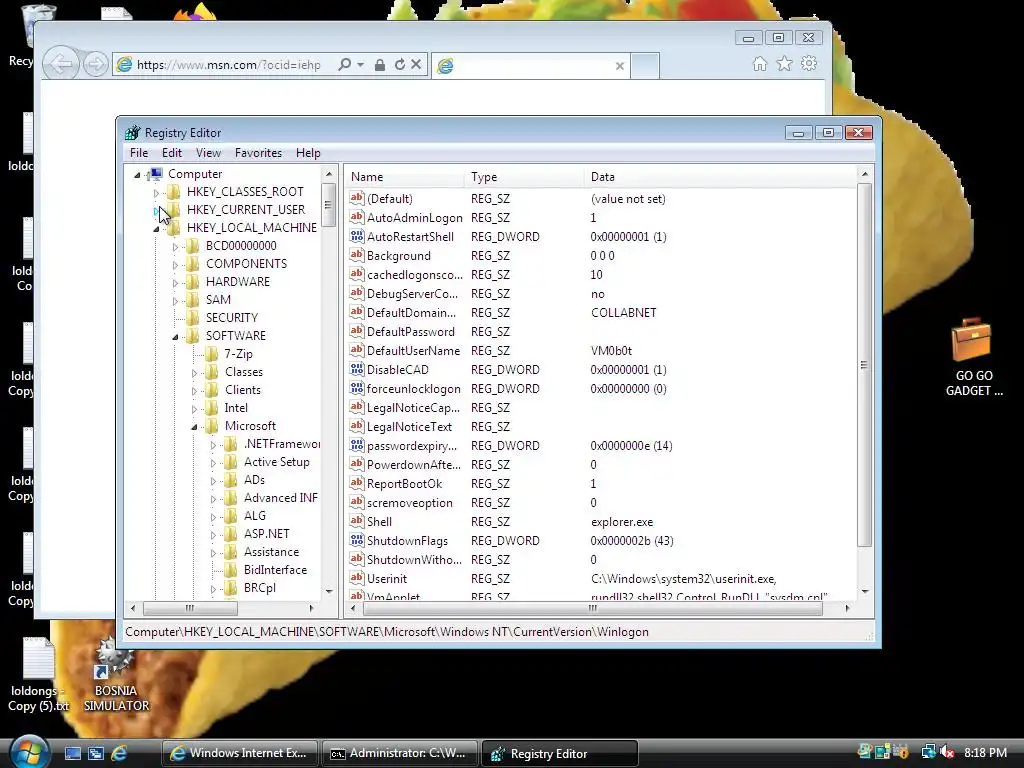Open the View menu in Registry Editor
The image size is (1024, 768).
[x=208, y=153]
